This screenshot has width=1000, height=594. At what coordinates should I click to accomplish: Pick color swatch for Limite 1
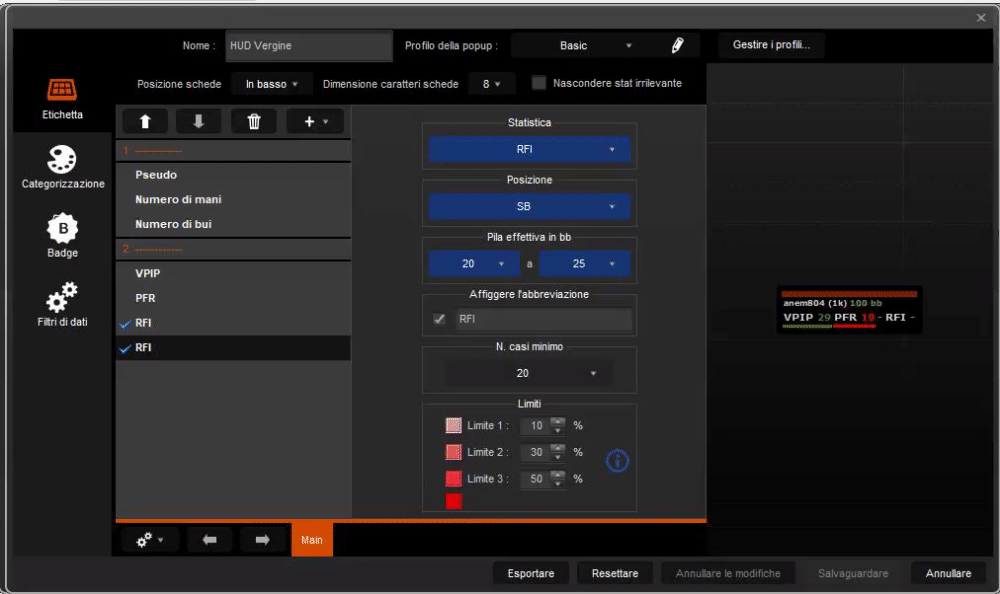click(x=453, y=426)
